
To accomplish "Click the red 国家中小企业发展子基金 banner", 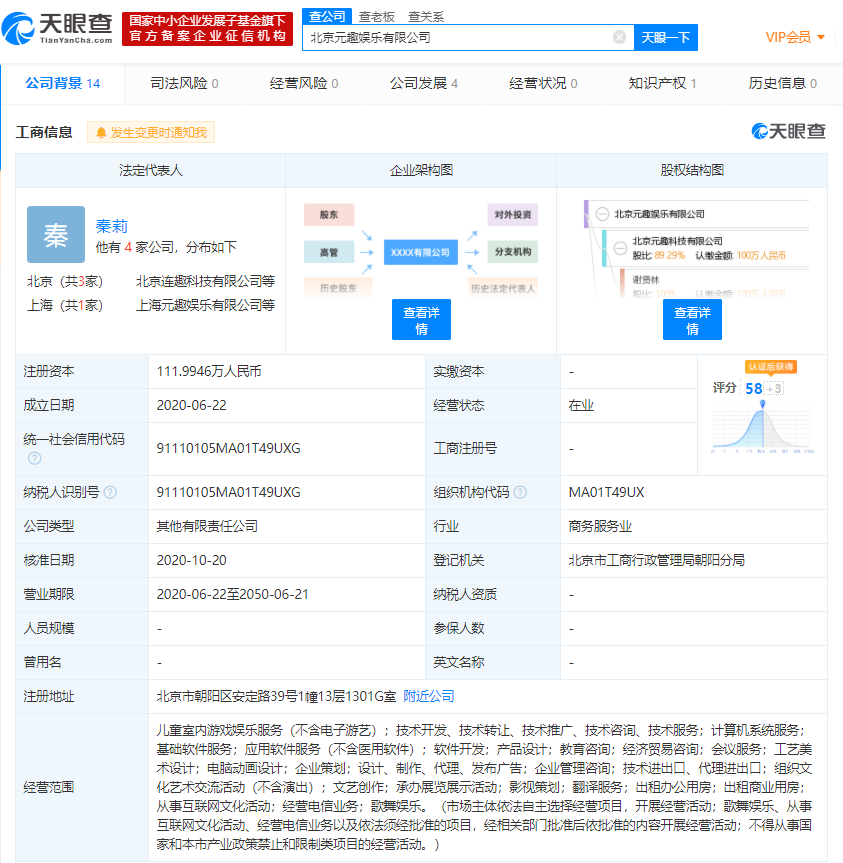I will (207, 29).
